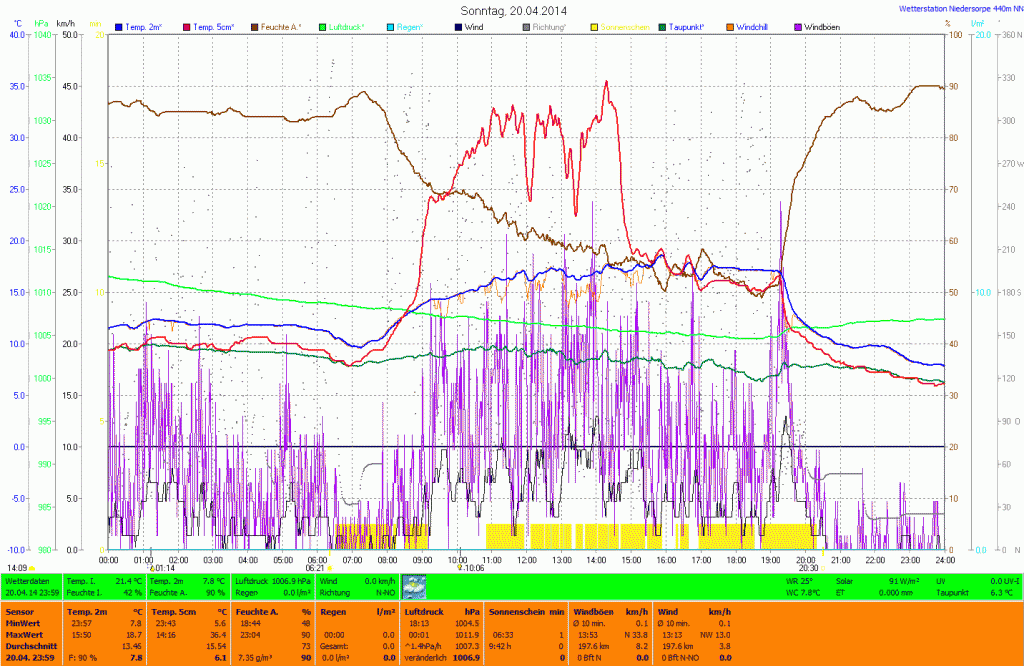Select the Sensor header in orange table

coord(19,610)
